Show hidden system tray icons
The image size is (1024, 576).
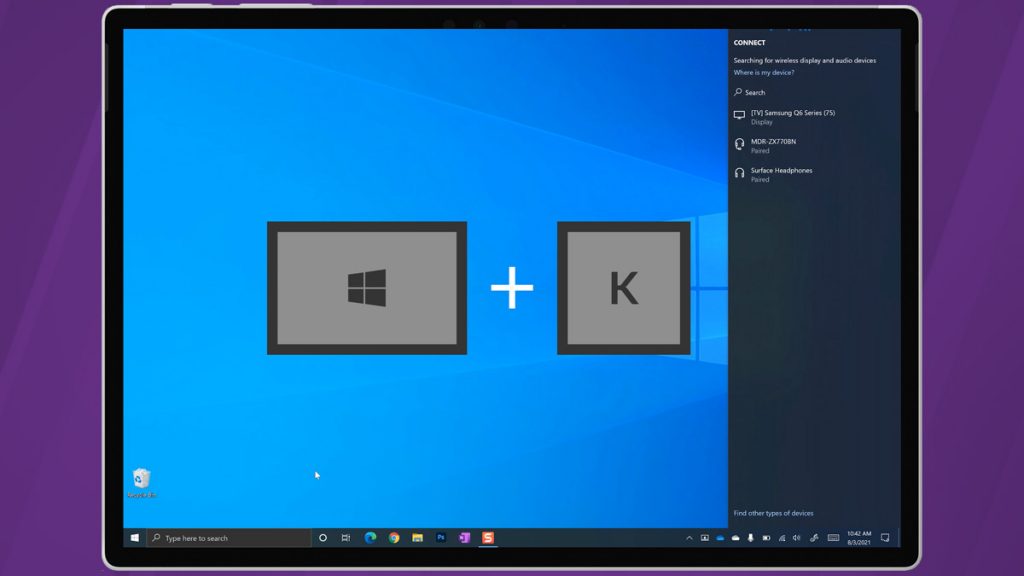(x=689, y=538)
